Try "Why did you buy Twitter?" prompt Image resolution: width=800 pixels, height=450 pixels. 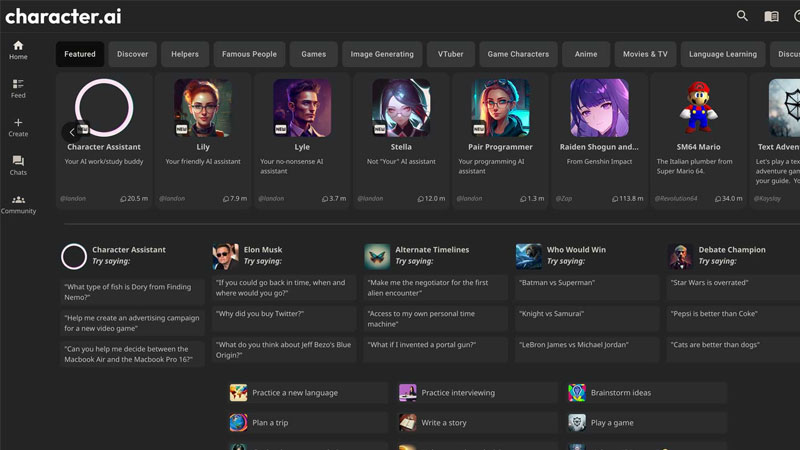[x=284, y=319]
